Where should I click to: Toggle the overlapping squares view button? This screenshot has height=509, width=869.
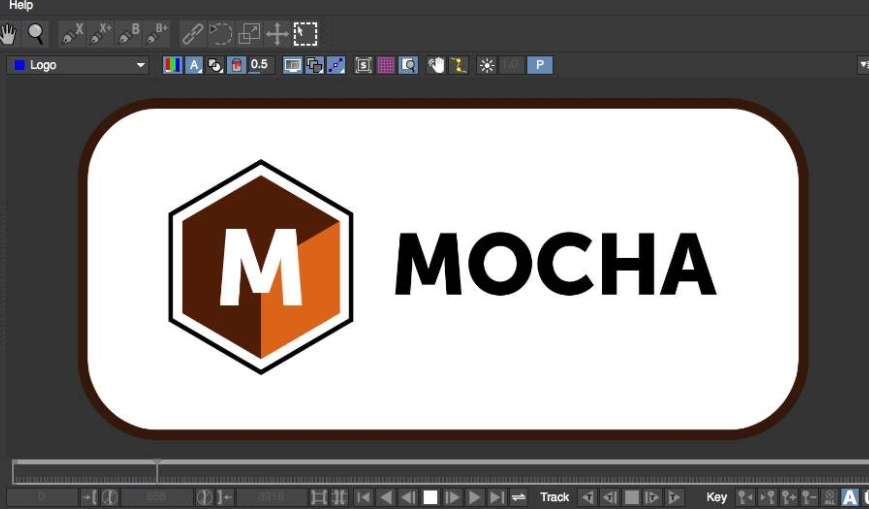coord(314,65)
